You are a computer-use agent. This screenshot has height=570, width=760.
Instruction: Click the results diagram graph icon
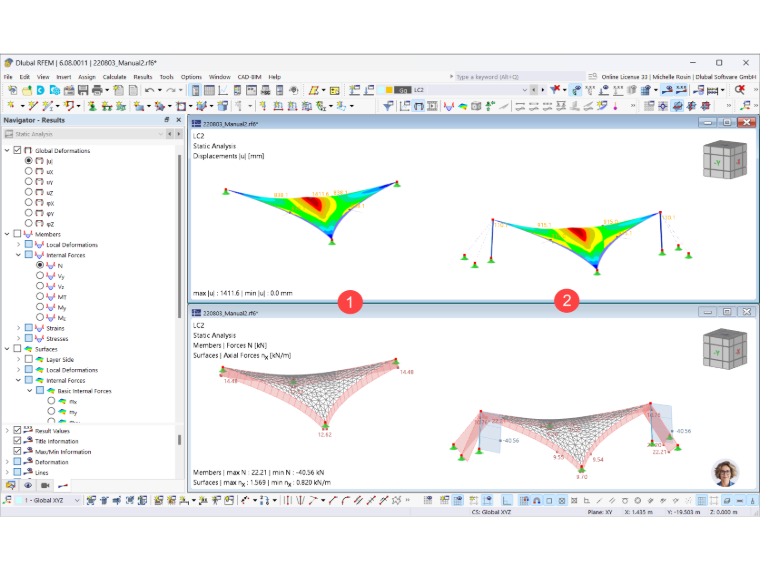click(223, 90)
